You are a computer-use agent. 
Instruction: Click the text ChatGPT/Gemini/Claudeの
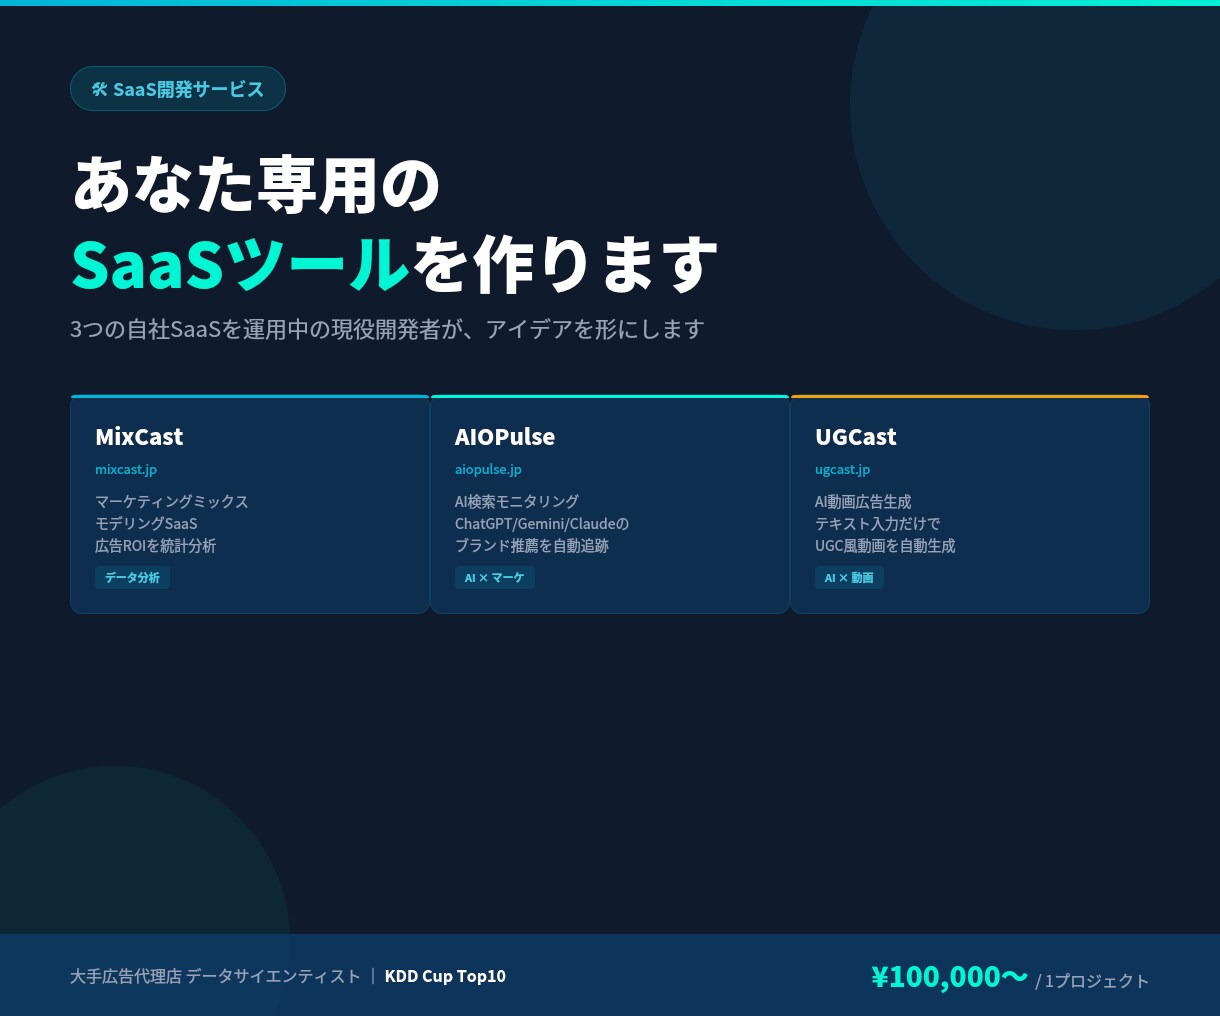[542, 523]
